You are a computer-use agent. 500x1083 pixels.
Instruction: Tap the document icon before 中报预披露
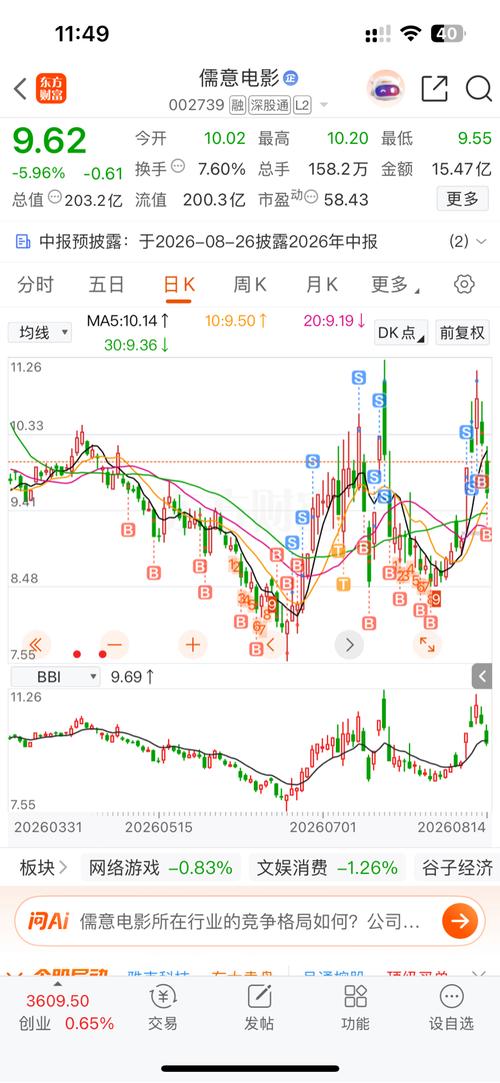[23, 242]
